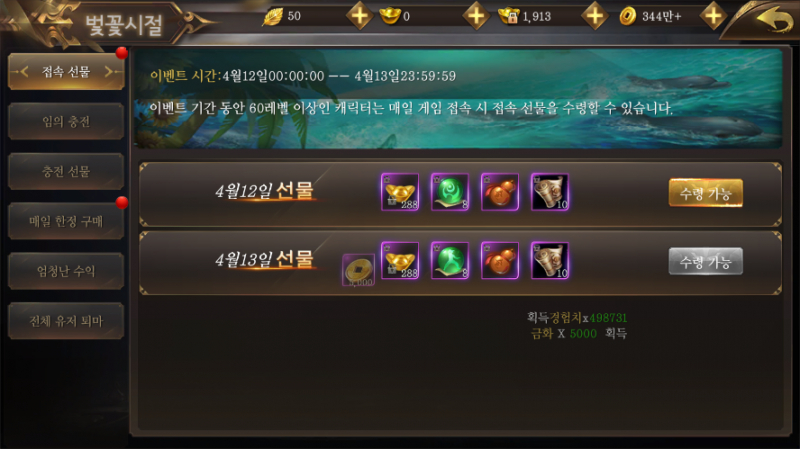The width and height of the screenshot is (800, 449).
Task: Open the 임의 충전 tab
Action: 66,121
